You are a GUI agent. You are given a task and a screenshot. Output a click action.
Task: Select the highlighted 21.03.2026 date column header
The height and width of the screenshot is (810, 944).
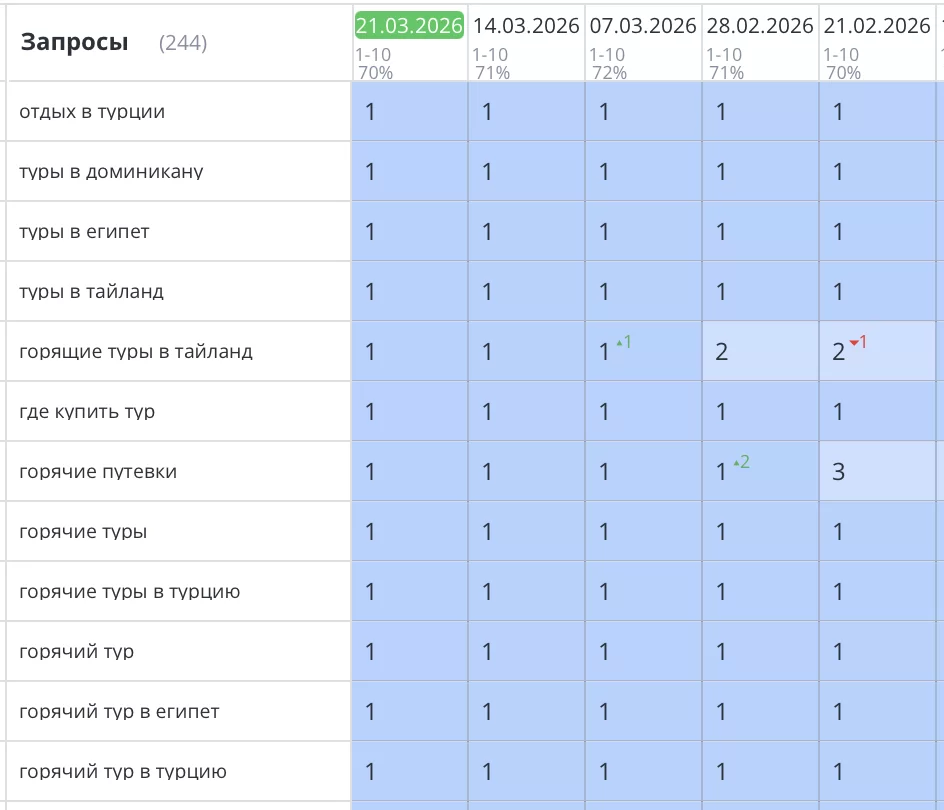click(x=409, y=26)
